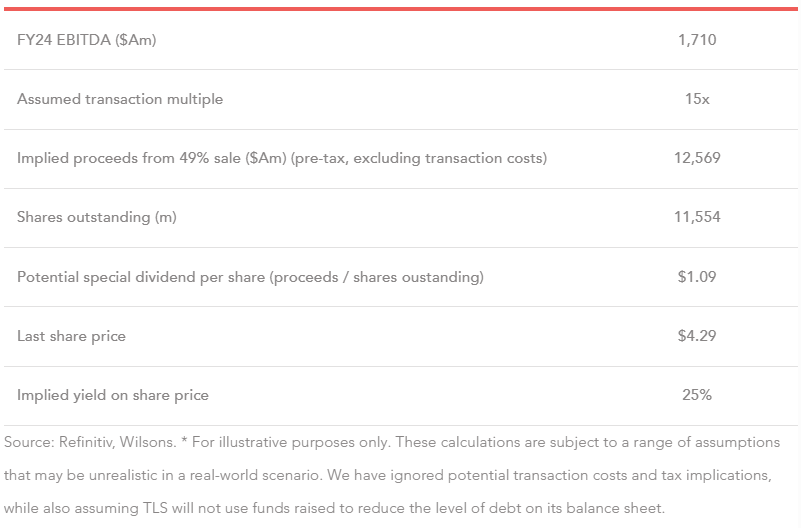Click the Last share price label
This screenshot has height=528, width=801.
coord(71,336)
